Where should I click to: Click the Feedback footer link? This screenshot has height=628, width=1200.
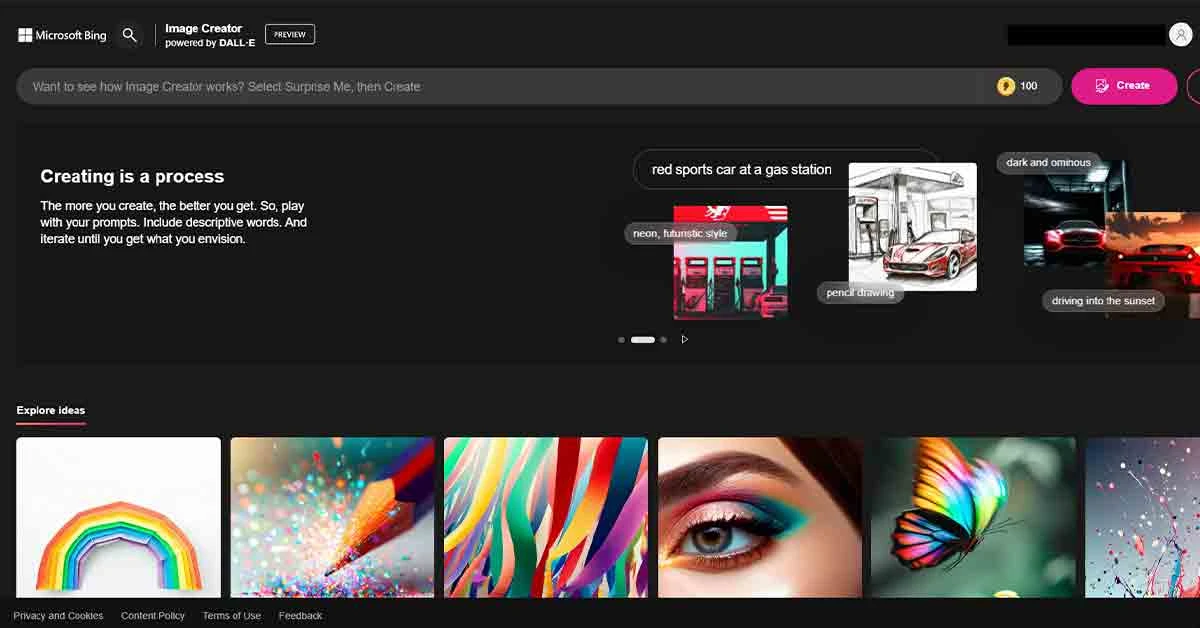tap(300, 616)
